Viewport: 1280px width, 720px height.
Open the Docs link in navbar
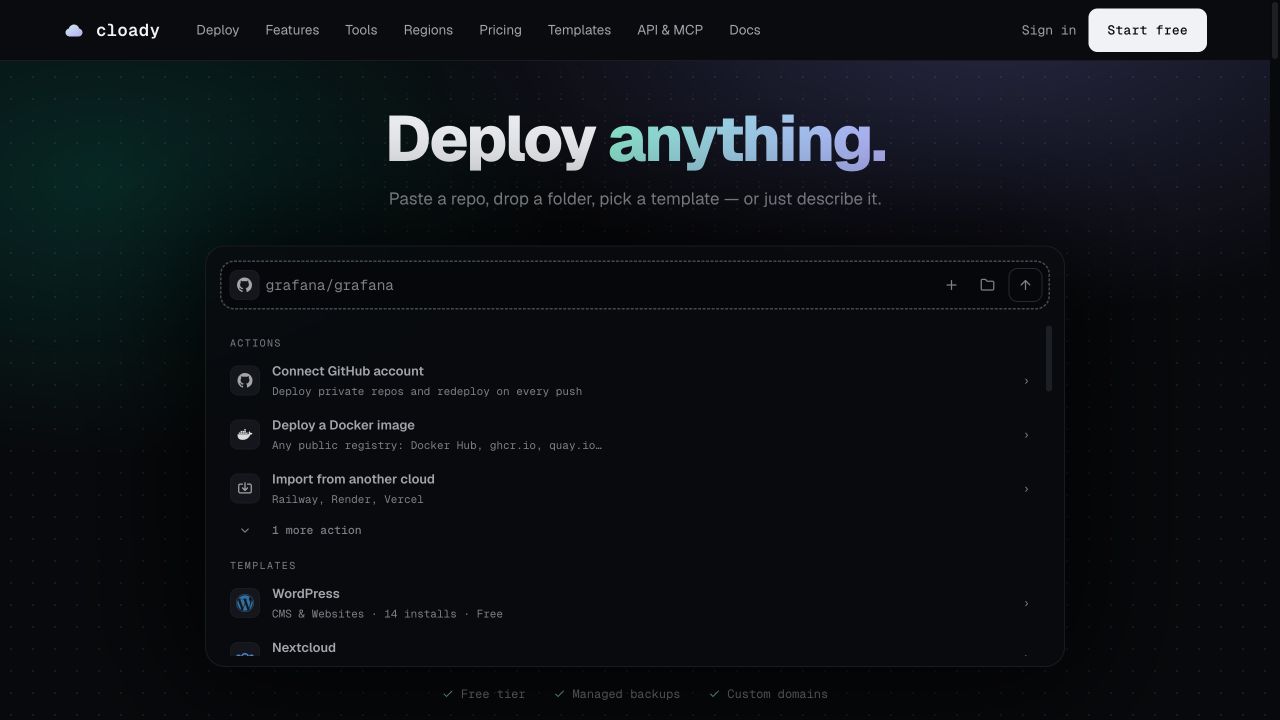click(745, 30)
